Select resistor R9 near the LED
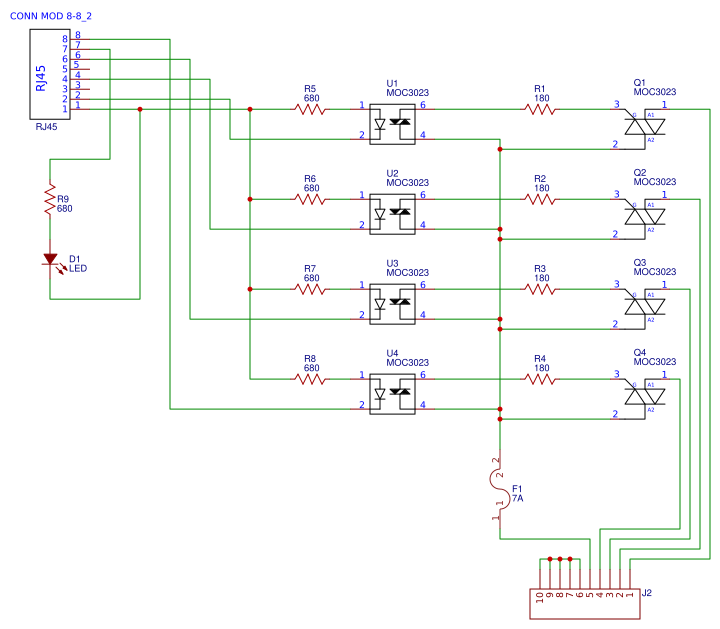 click(x=50, y=199)
